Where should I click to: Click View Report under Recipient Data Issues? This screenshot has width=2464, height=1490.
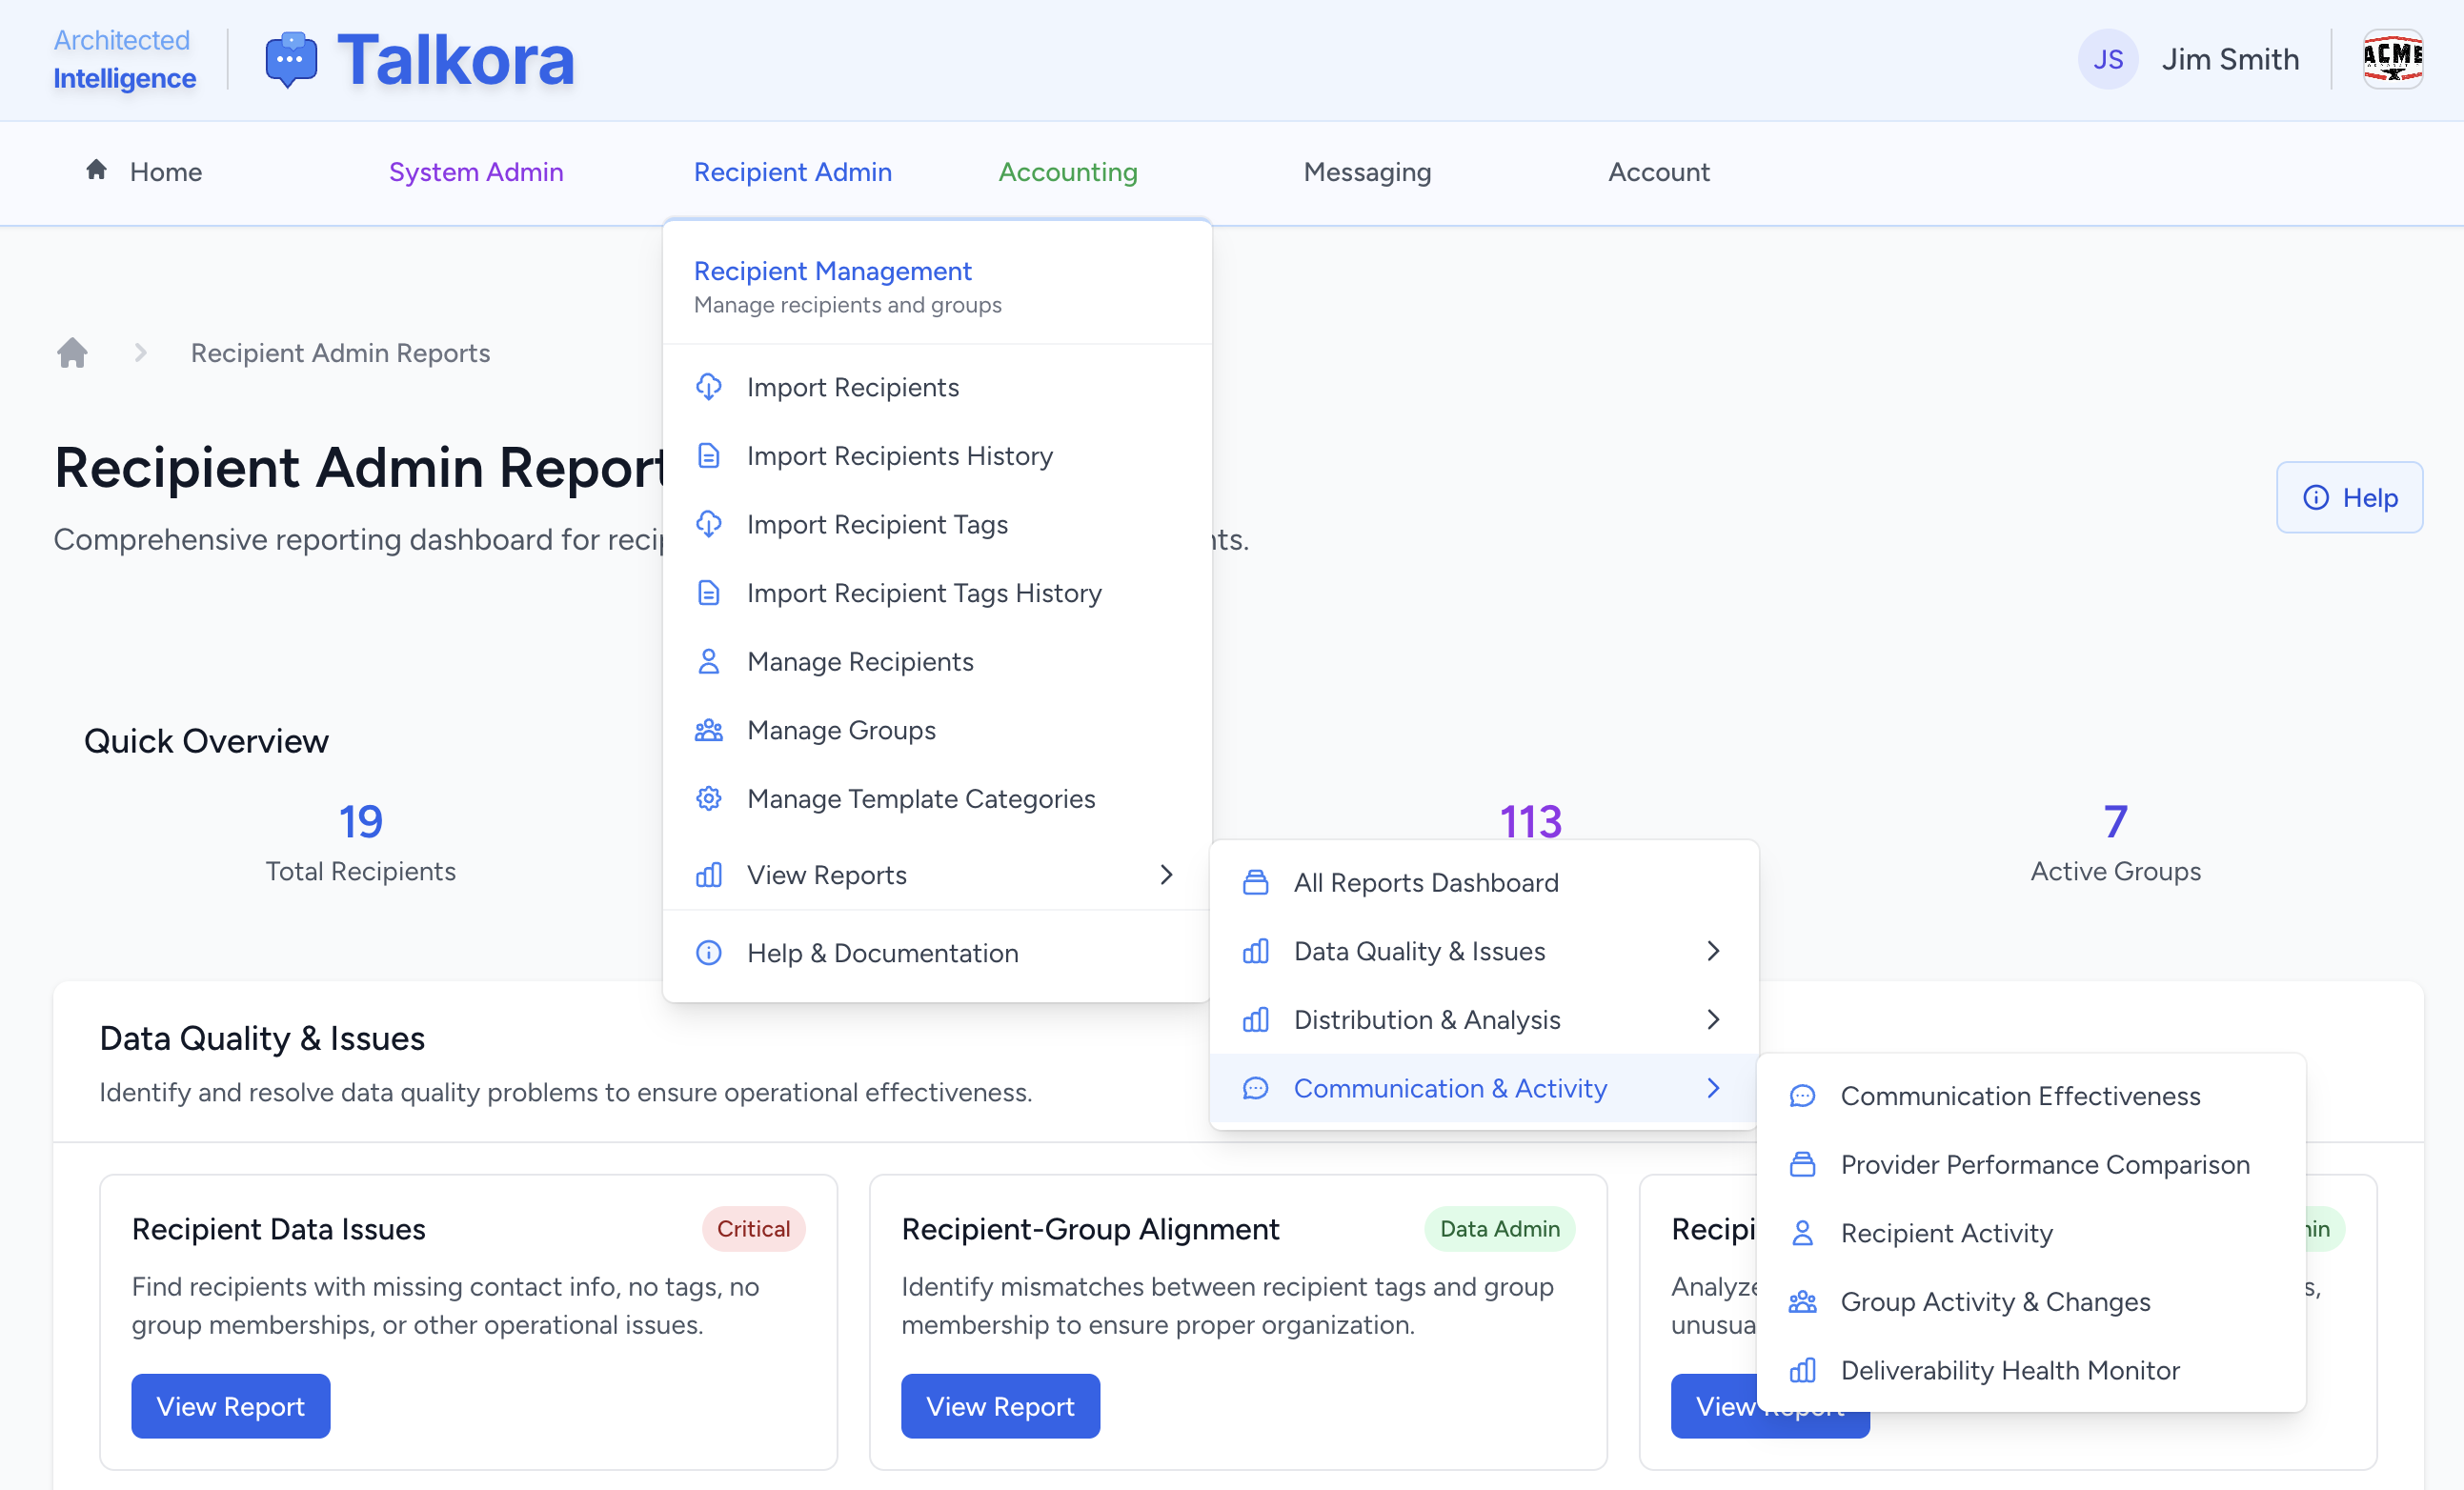tap(230, 1406)
